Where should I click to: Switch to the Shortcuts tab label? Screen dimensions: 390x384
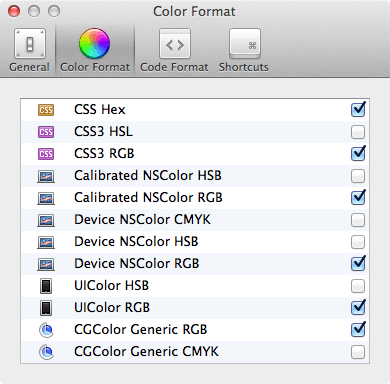244,67
